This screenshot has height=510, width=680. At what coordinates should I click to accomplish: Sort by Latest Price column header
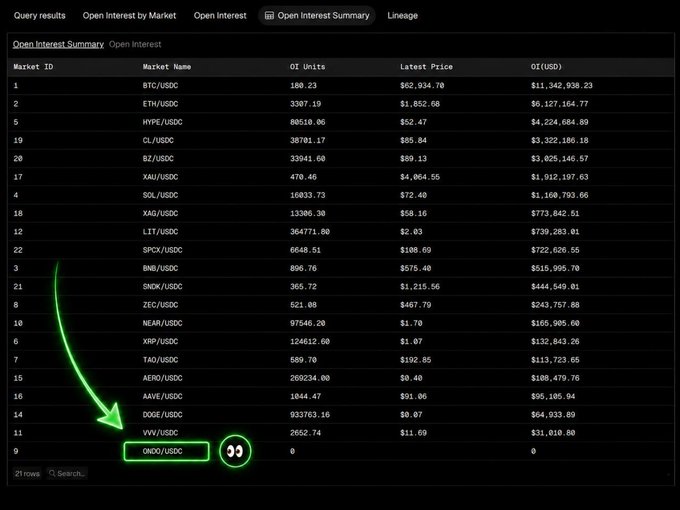(x=426, y=67)
